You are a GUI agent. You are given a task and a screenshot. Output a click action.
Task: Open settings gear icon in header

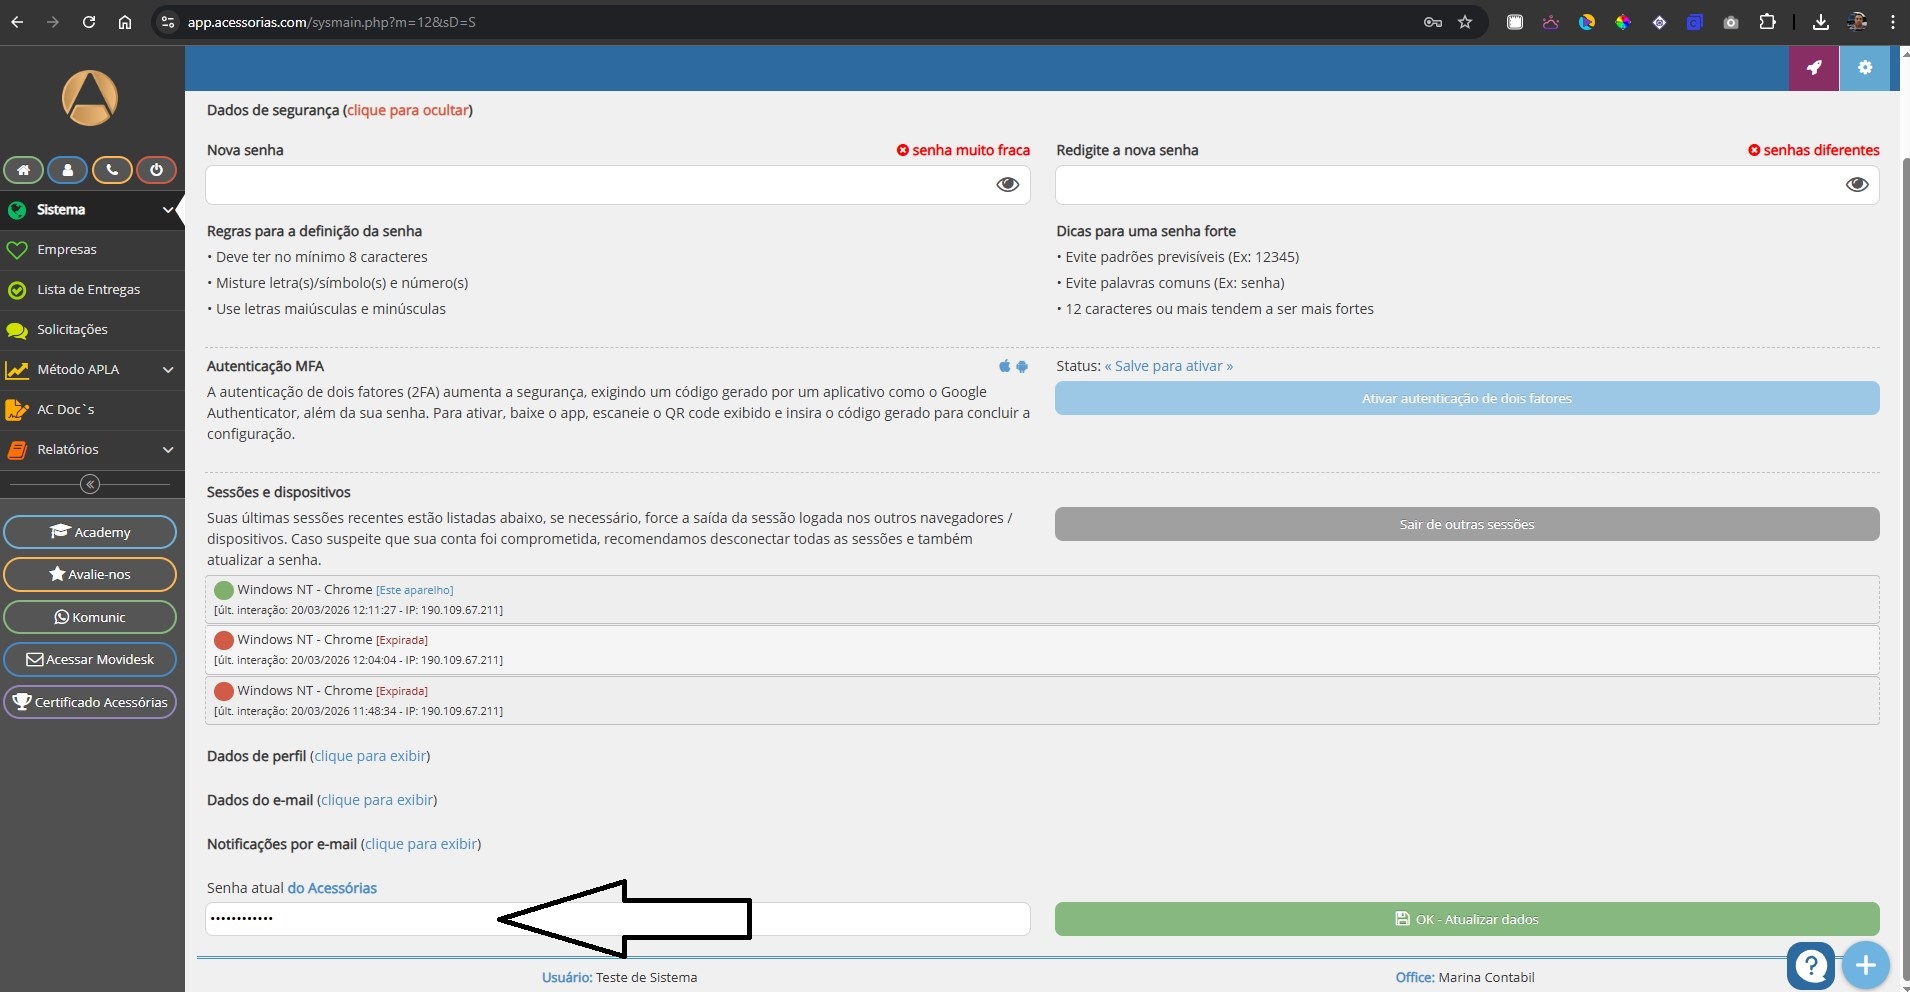point(1864,68)
